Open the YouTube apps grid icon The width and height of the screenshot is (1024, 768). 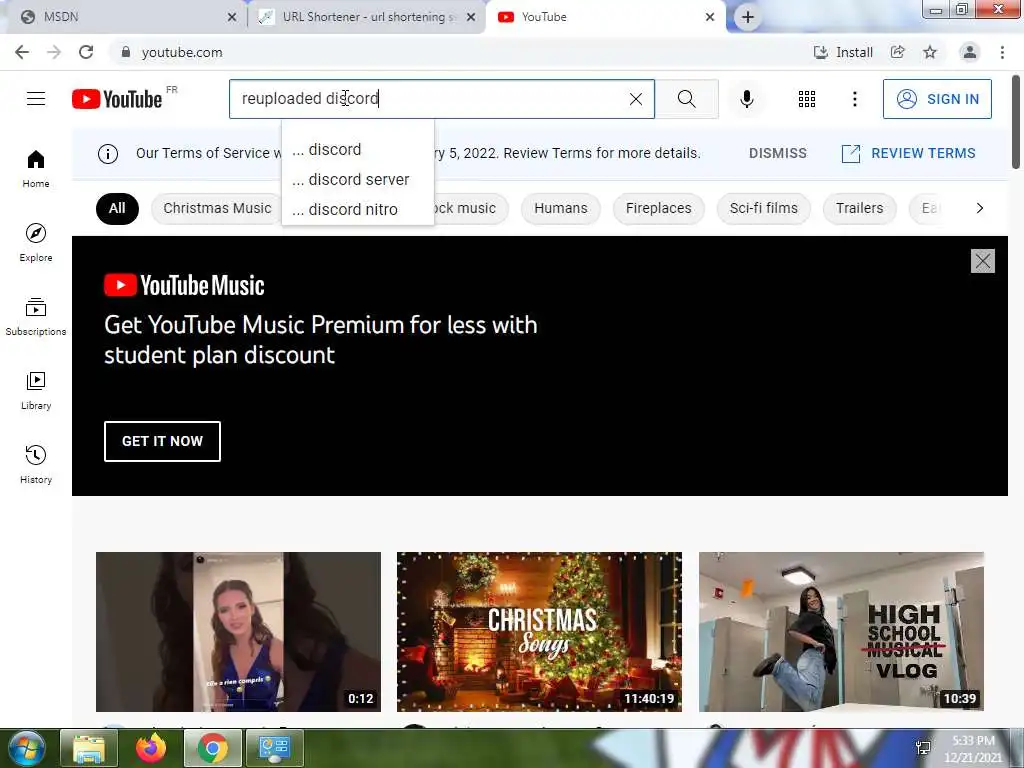[x=807, y=99]
